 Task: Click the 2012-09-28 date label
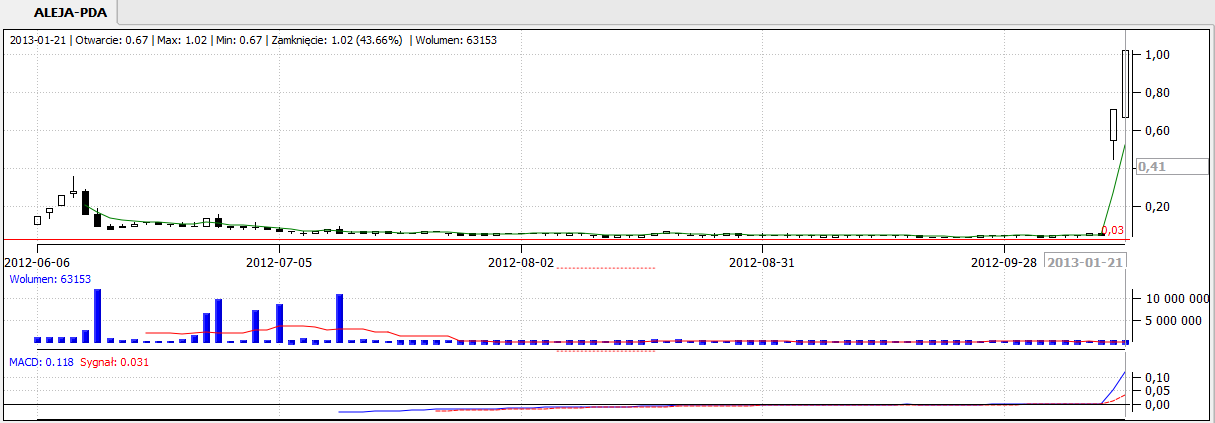tap(1005, 263)
